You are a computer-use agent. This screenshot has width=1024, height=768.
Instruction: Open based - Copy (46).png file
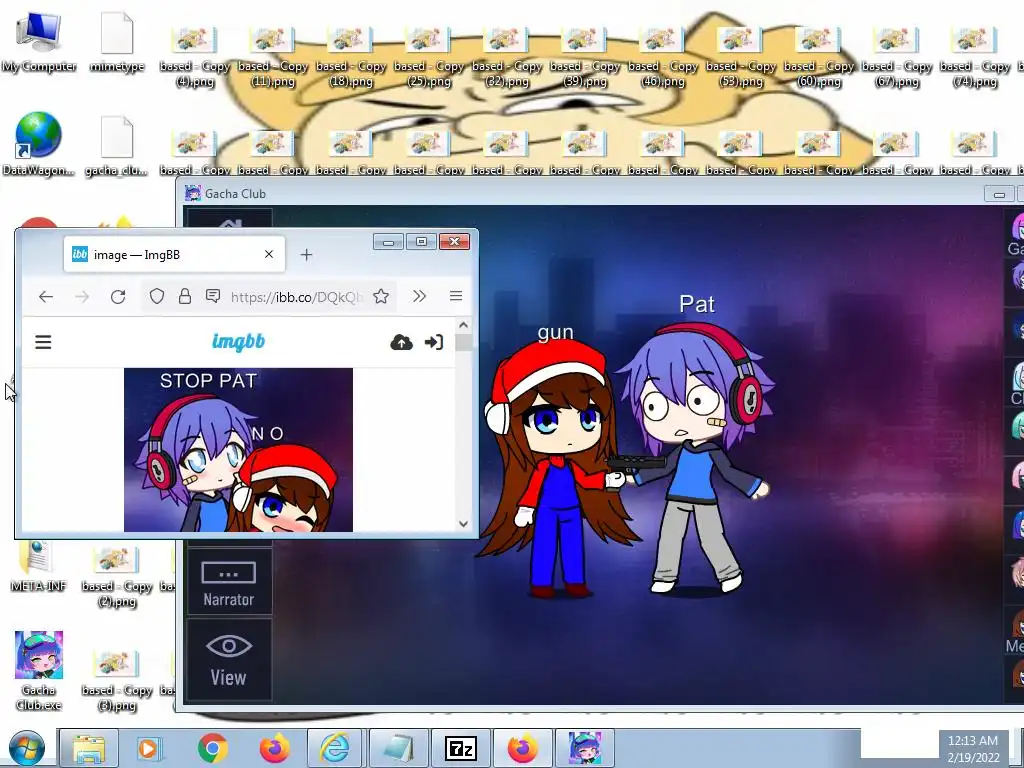click(x=663, y=56)
